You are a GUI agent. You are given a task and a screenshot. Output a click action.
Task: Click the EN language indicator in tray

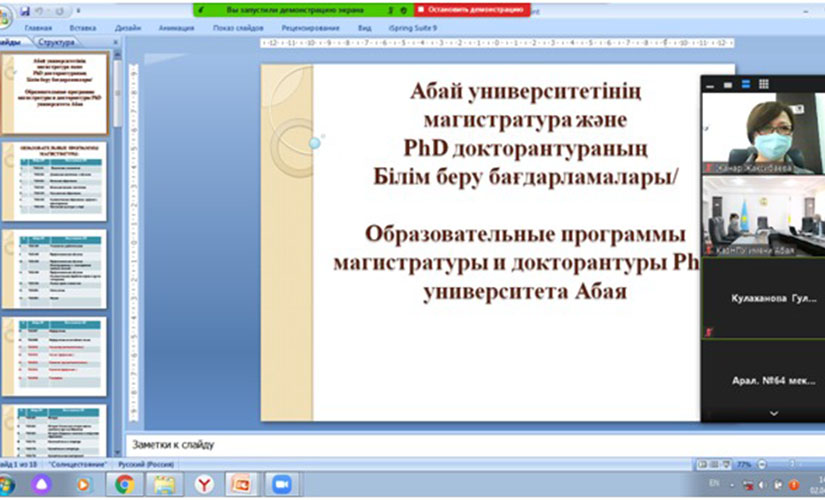[714, 483]
